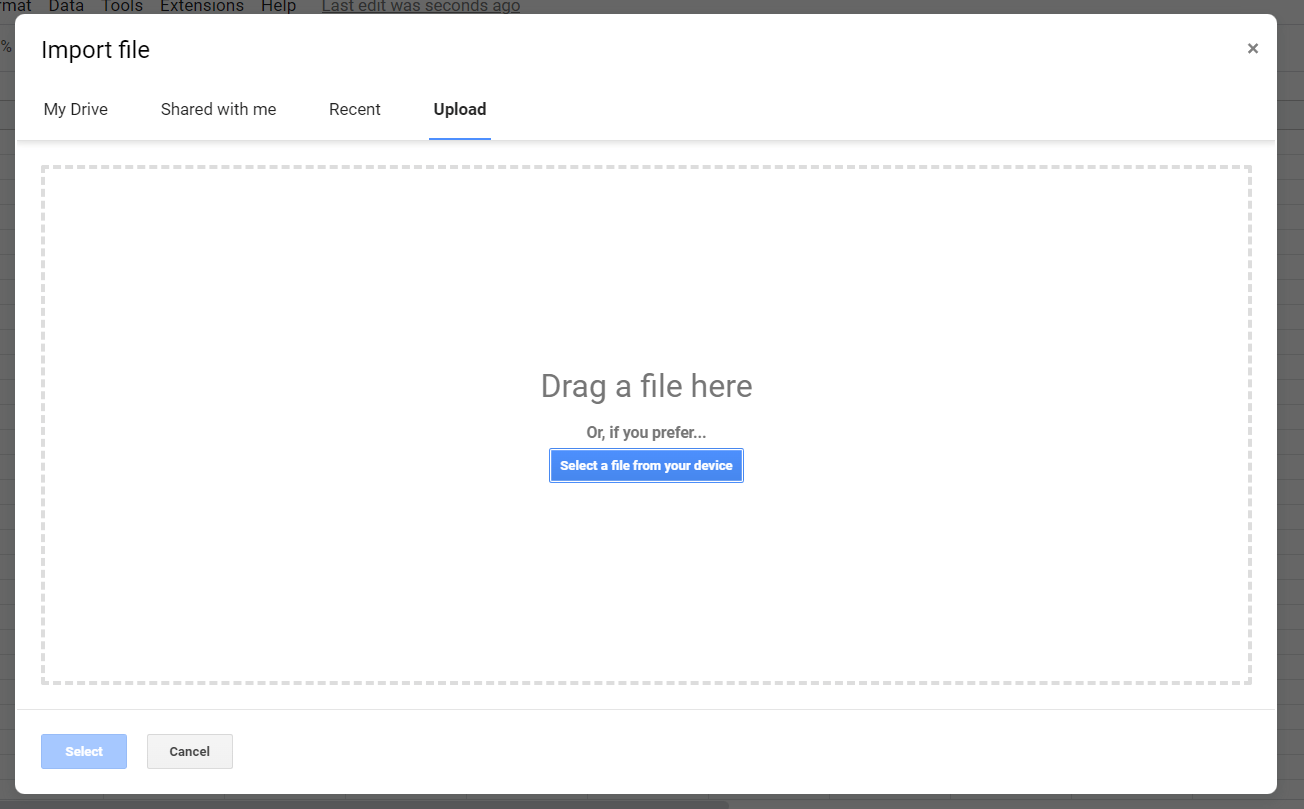The height and width of the screenshot is (809, 1304).
Task: Format selected cells as percent
Action: coord(7,45)
